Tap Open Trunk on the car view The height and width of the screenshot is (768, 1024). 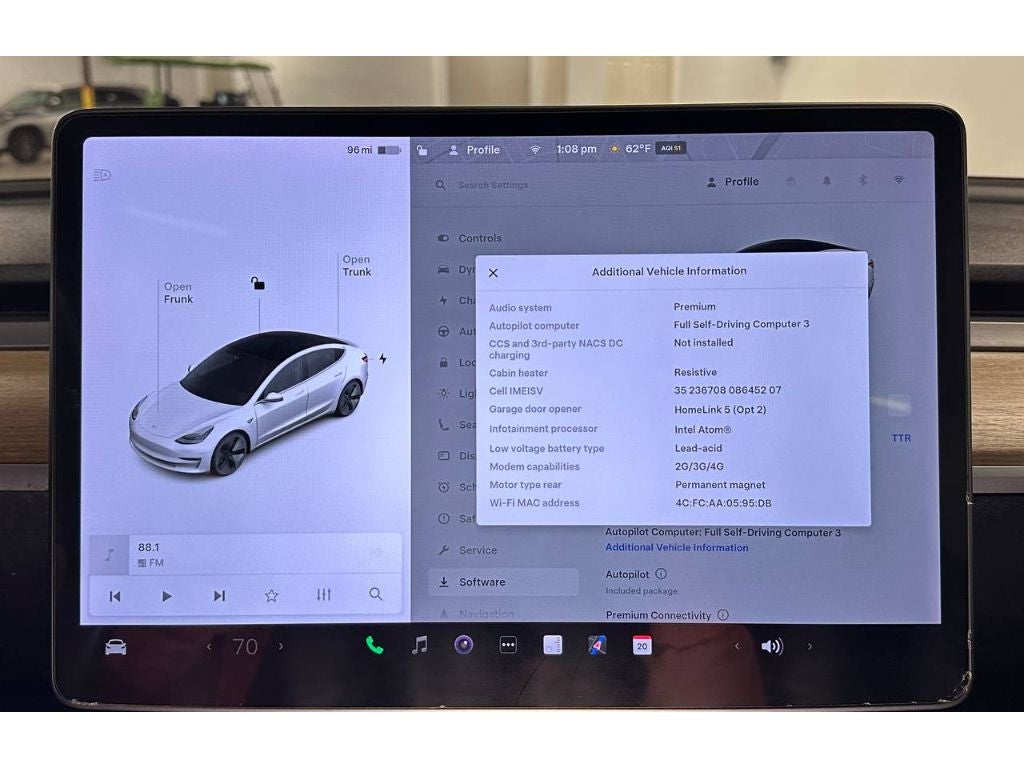[x=356, y=266]
